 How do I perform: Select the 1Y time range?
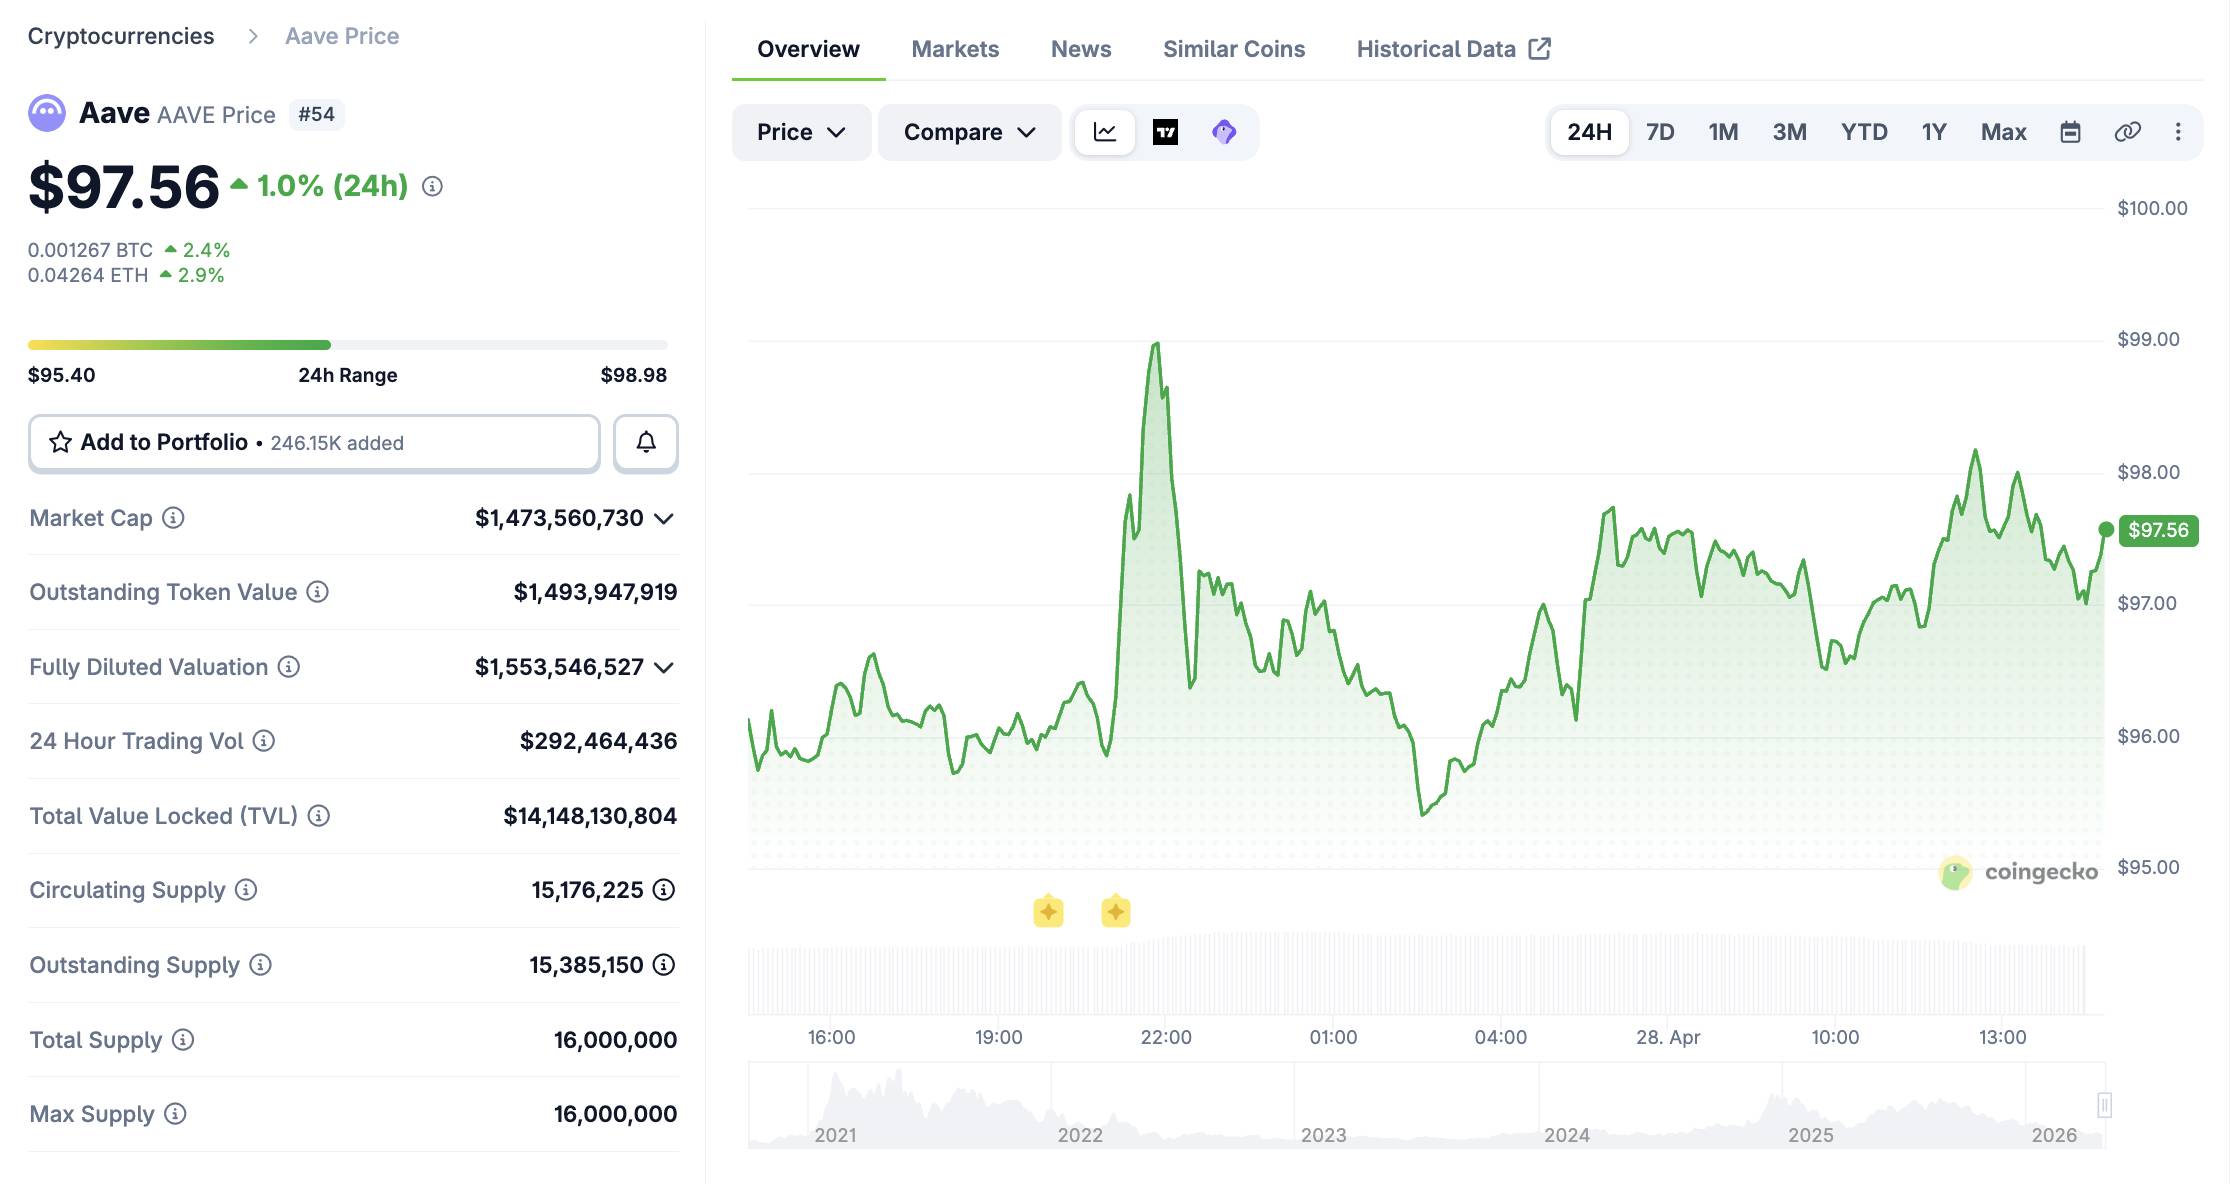point(1934,132)
